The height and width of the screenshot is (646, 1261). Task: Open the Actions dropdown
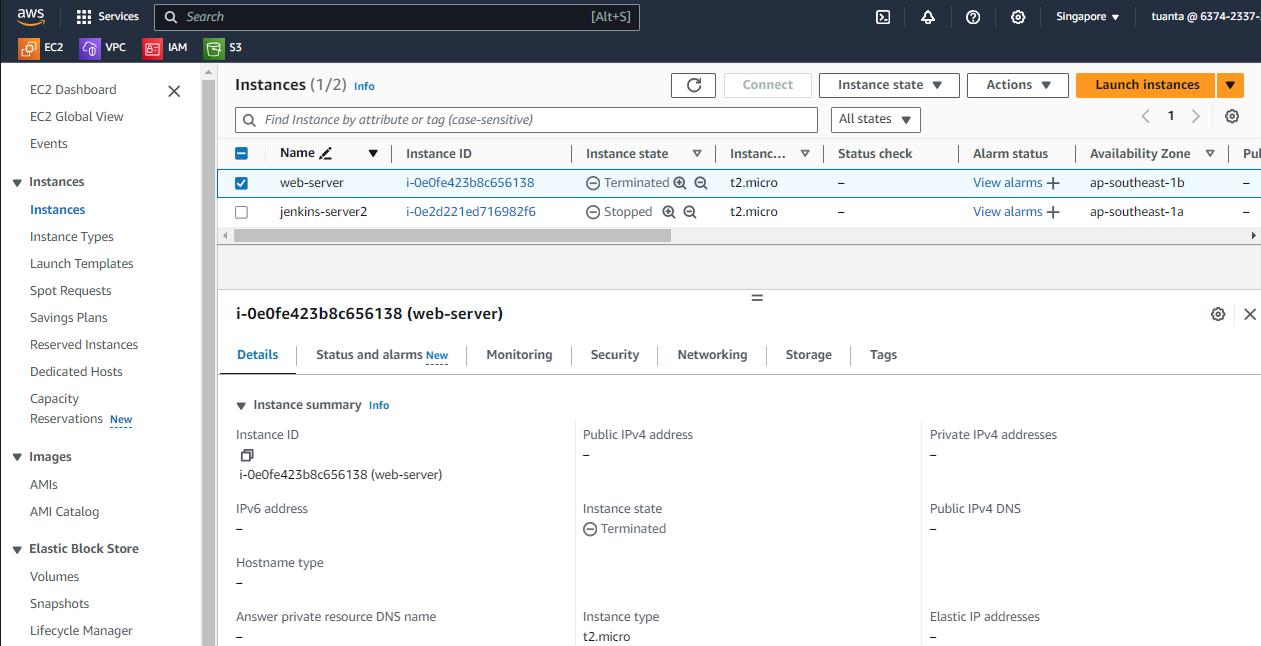pyautogui.click(x=1018, y=85)
